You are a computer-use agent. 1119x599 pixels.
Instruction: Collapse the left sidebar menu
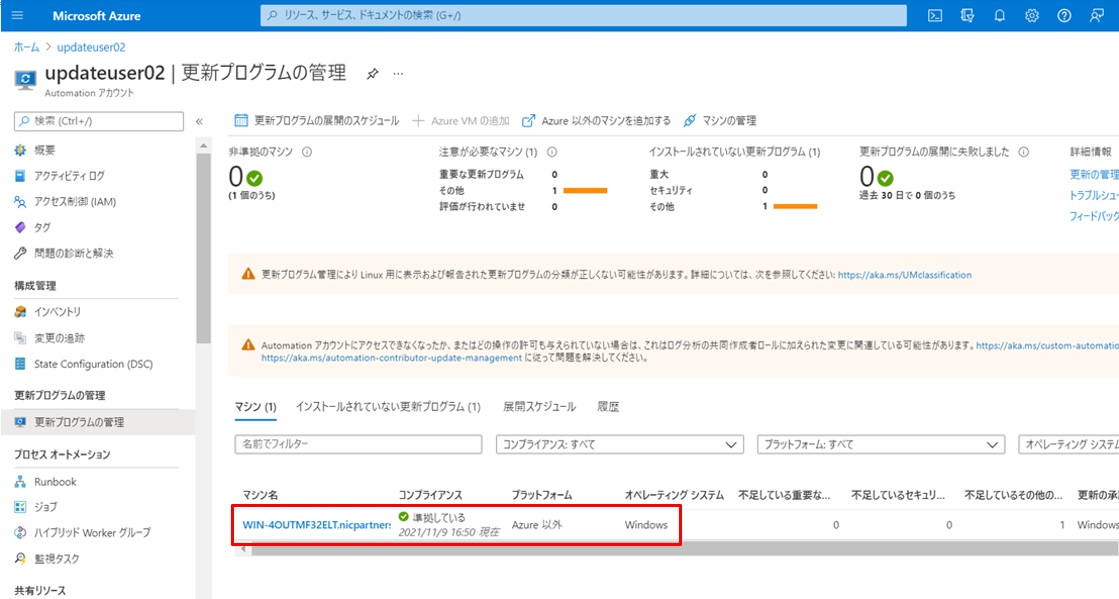coord(199,121)
